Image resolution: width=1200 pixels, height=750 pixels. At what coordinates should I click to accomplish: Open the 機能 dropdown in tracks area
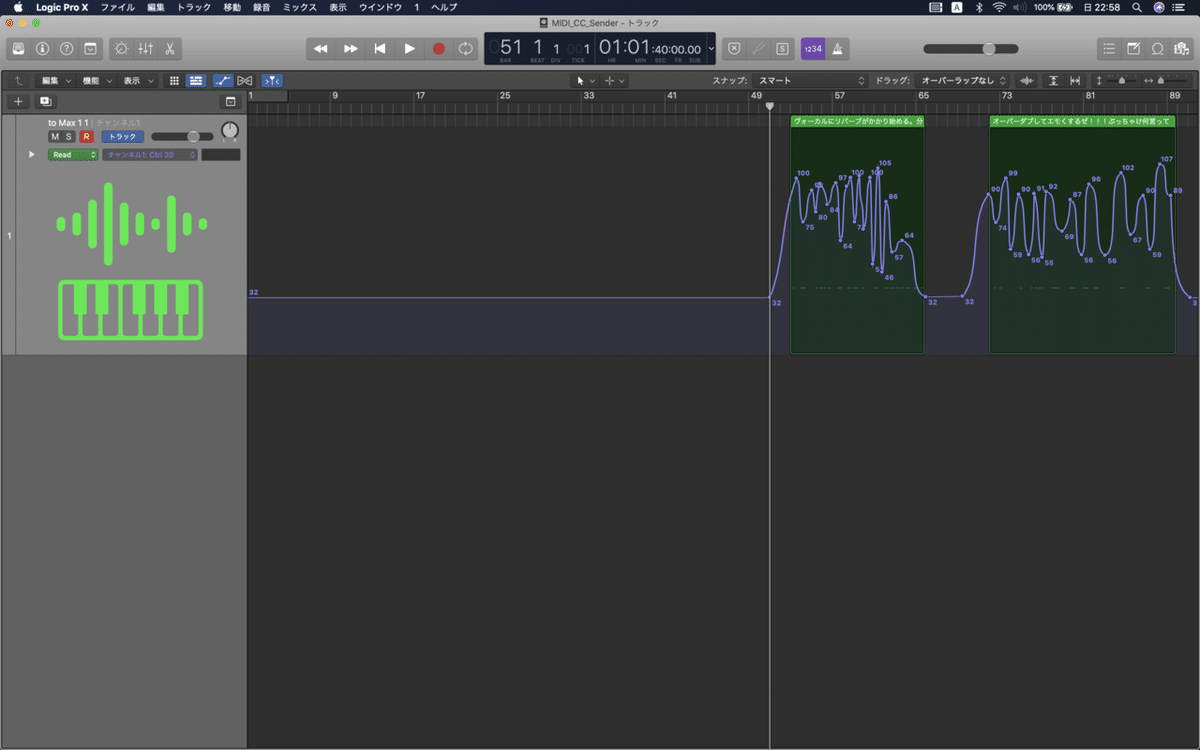pos(97,80)
